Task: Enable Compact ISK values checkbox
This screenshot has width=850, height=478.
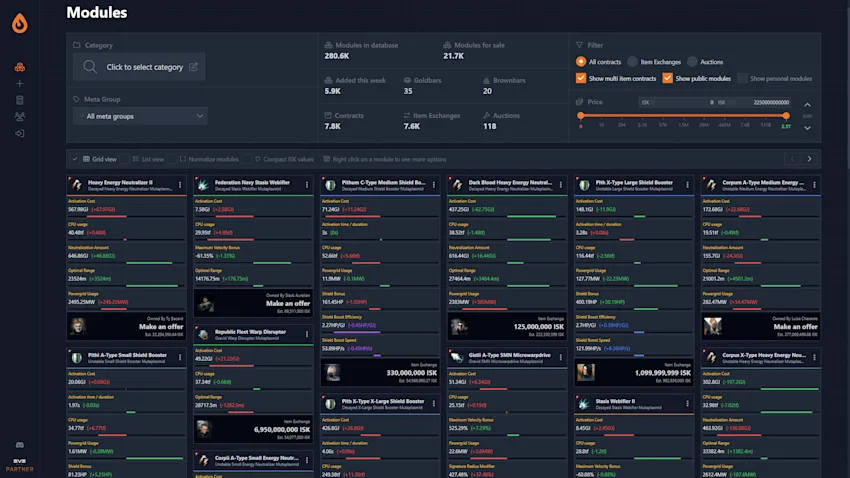Action: point(246,159)
